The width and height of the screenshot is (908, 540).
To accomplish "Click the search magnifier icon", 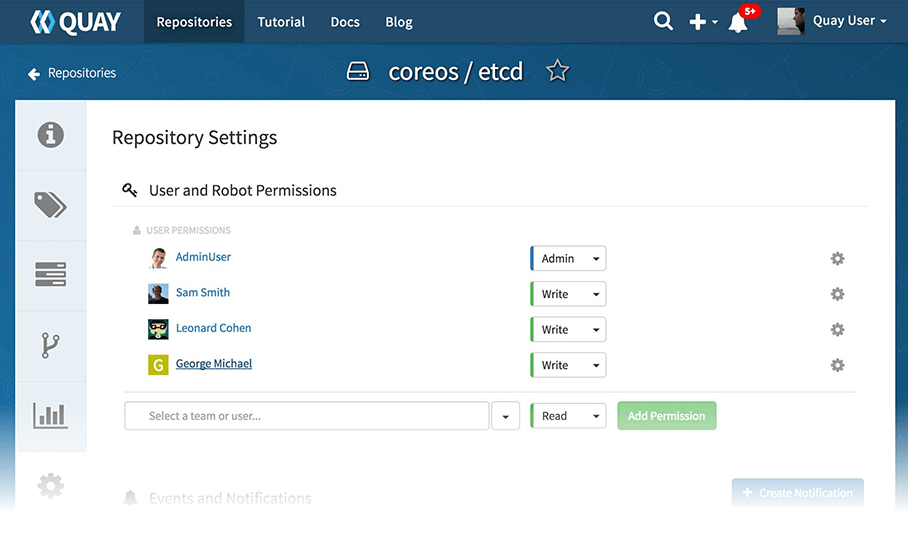I will [663, 21].
